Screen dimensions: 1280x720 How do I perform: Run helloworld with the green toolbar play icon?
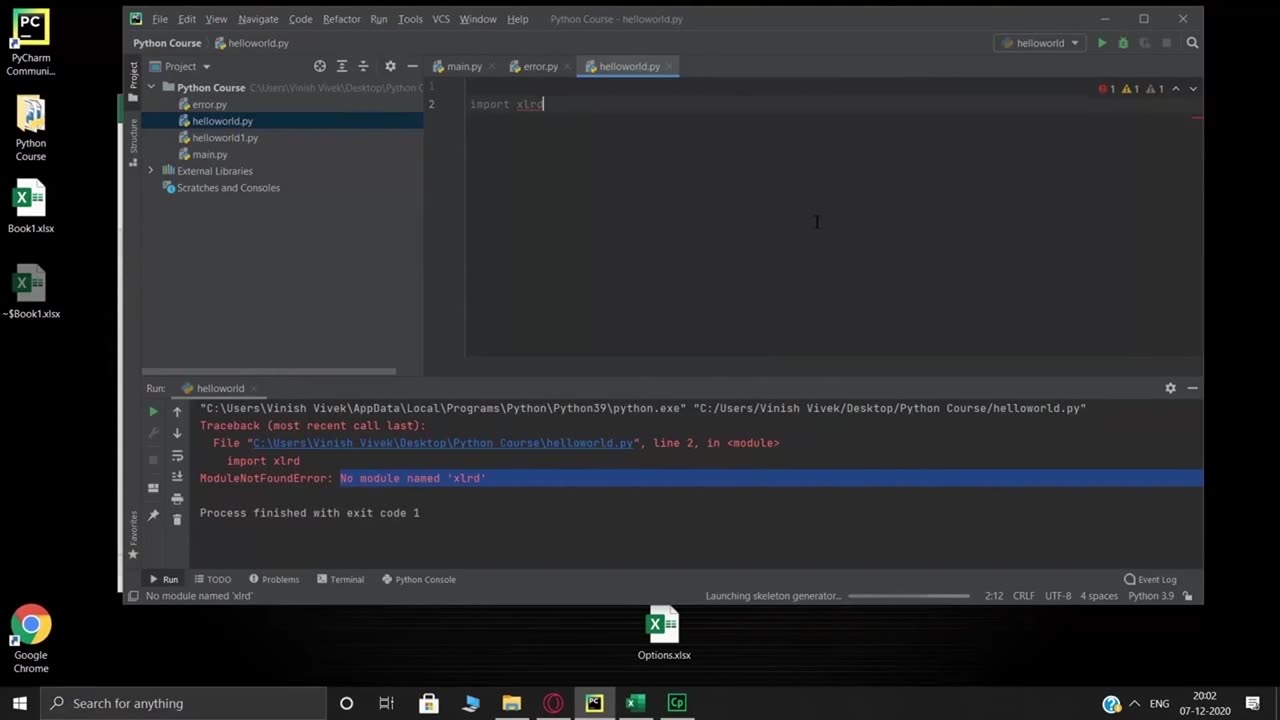1102,43
